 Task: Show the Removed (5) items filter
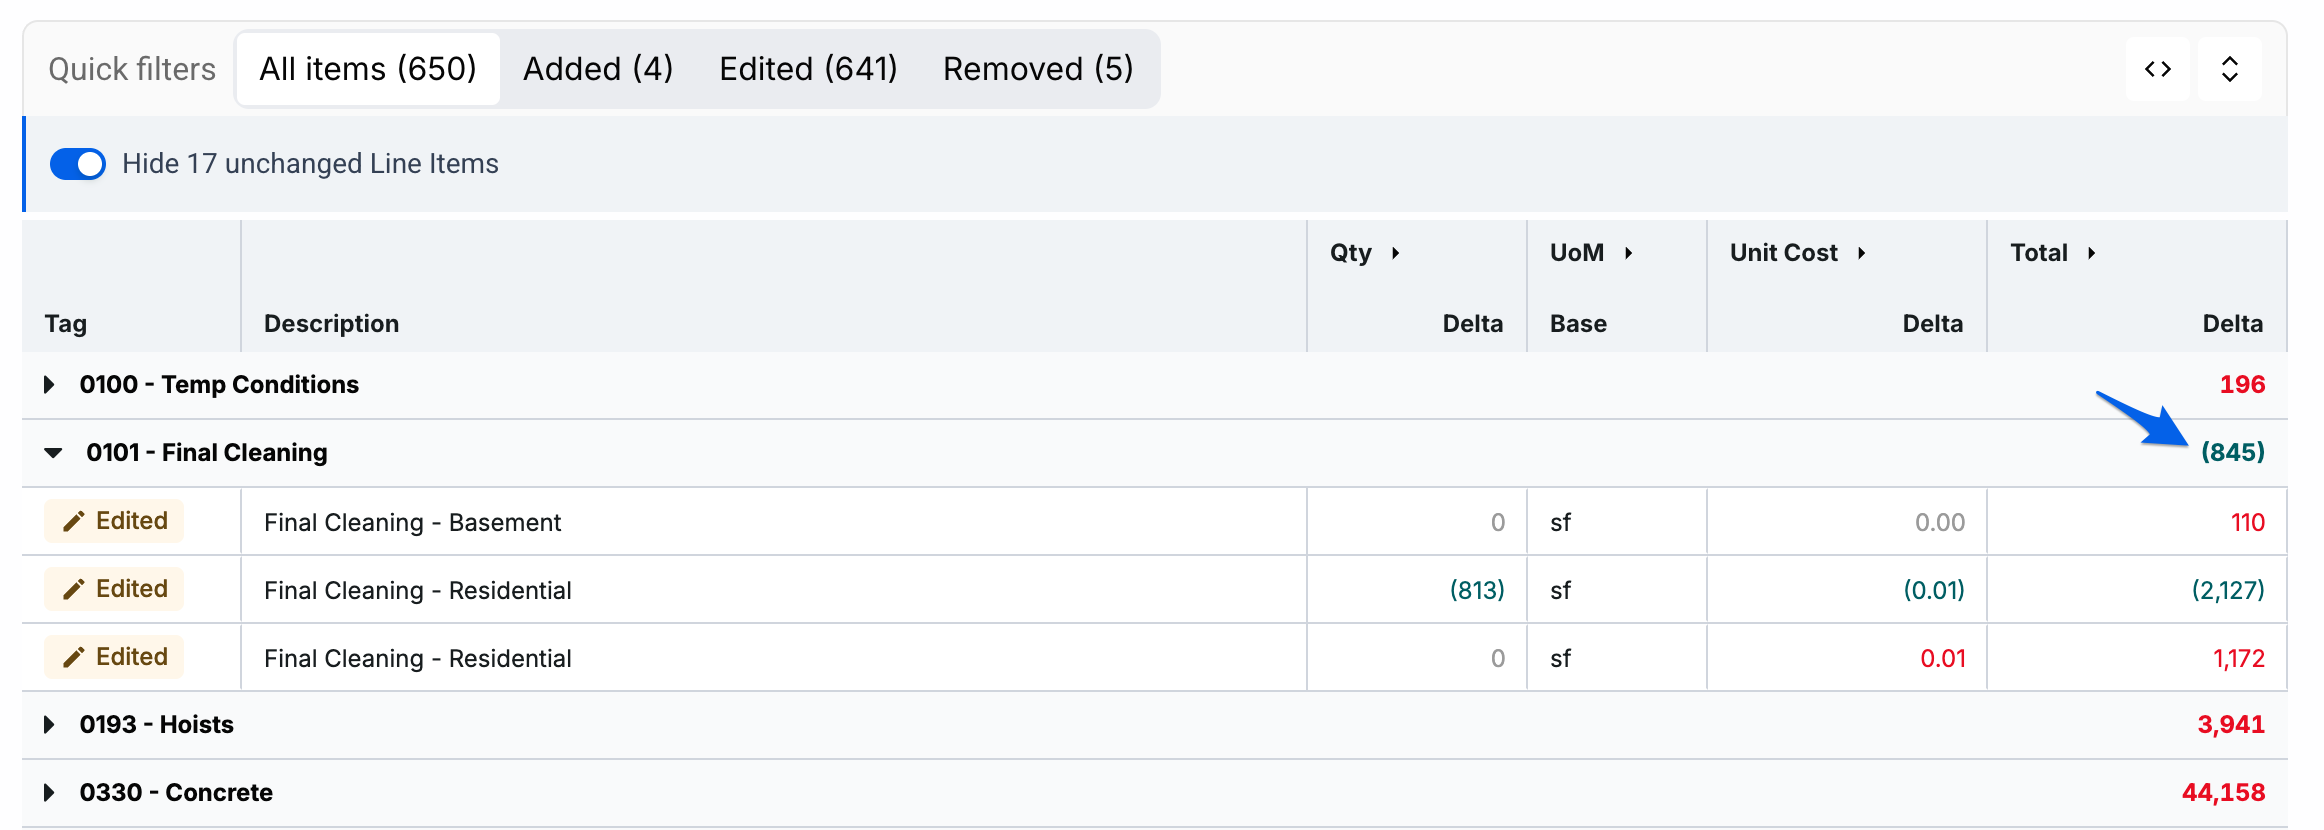tap(1038, 69)
